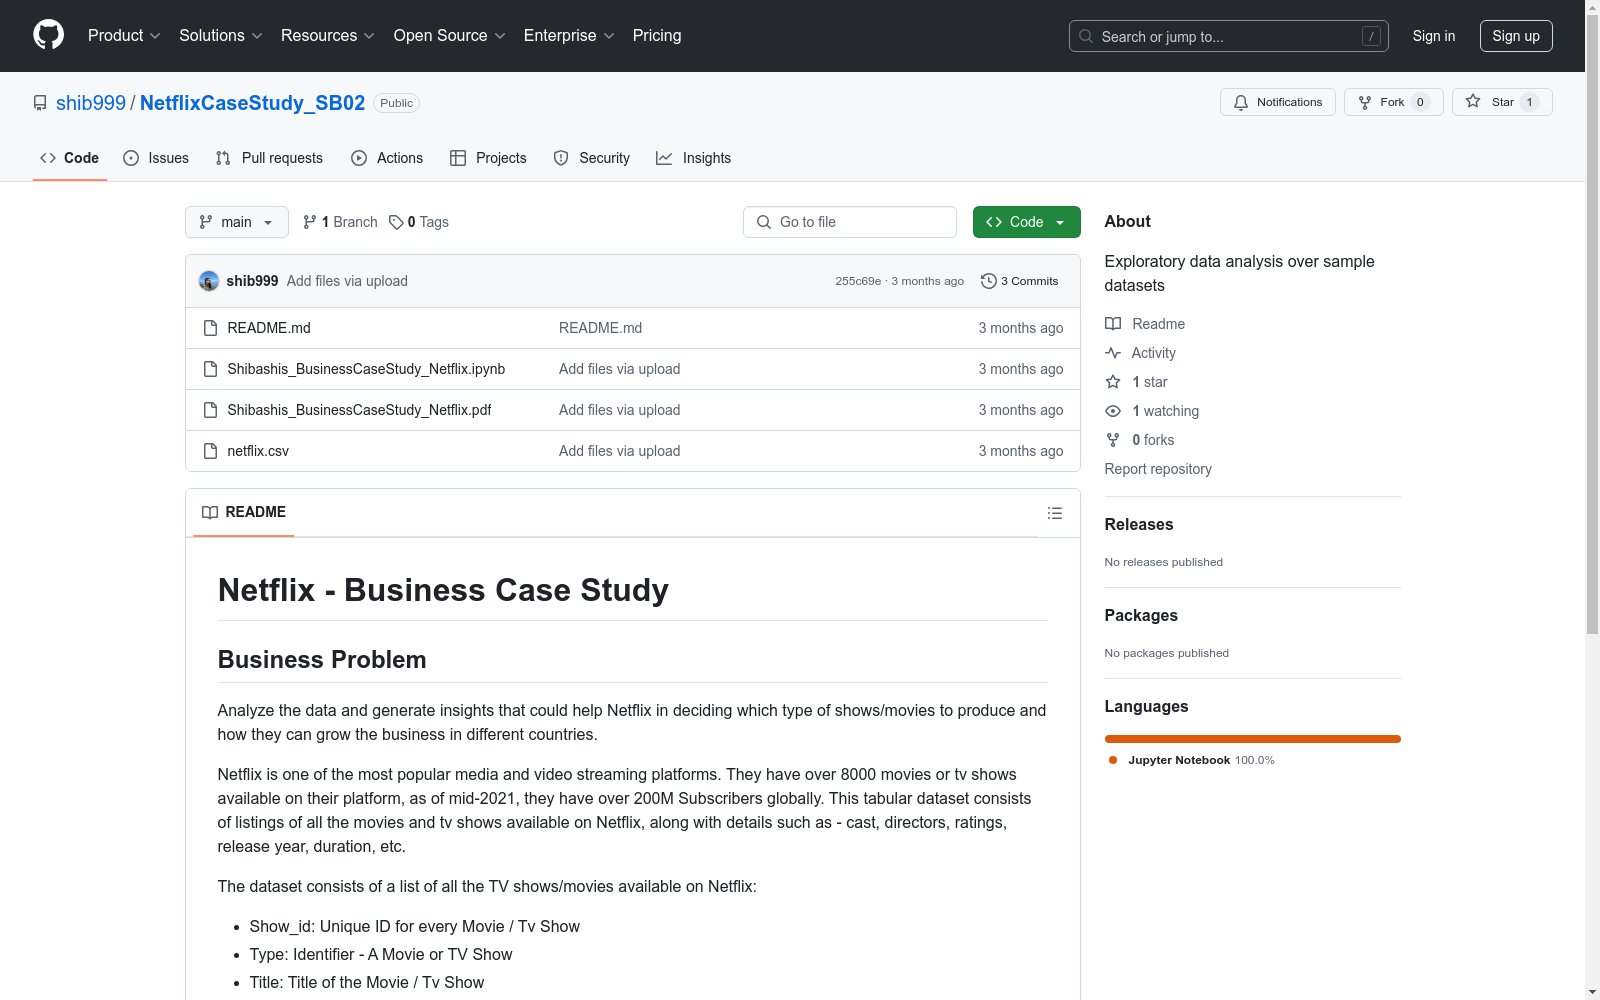Image resolution: width=1600 pixels, height=1000 pixels.
Task: Open the Projects tab
Action: [x=488, y=158]
